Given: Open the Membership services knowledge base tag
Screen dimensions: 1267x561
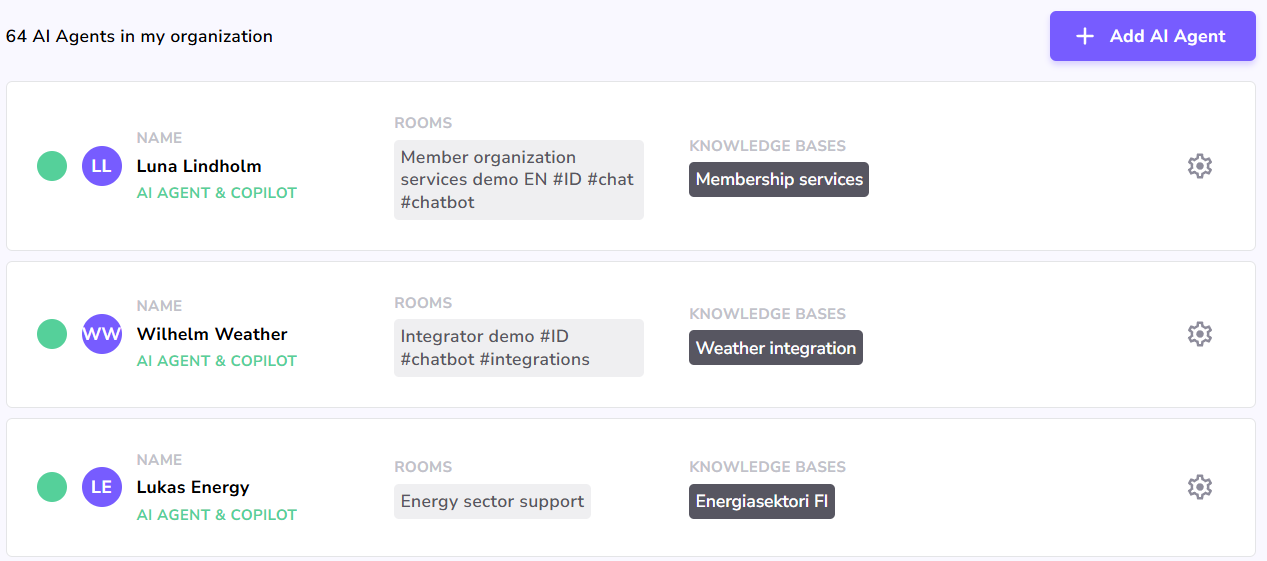Looking at the screenshot, I should tap(778, 180).
